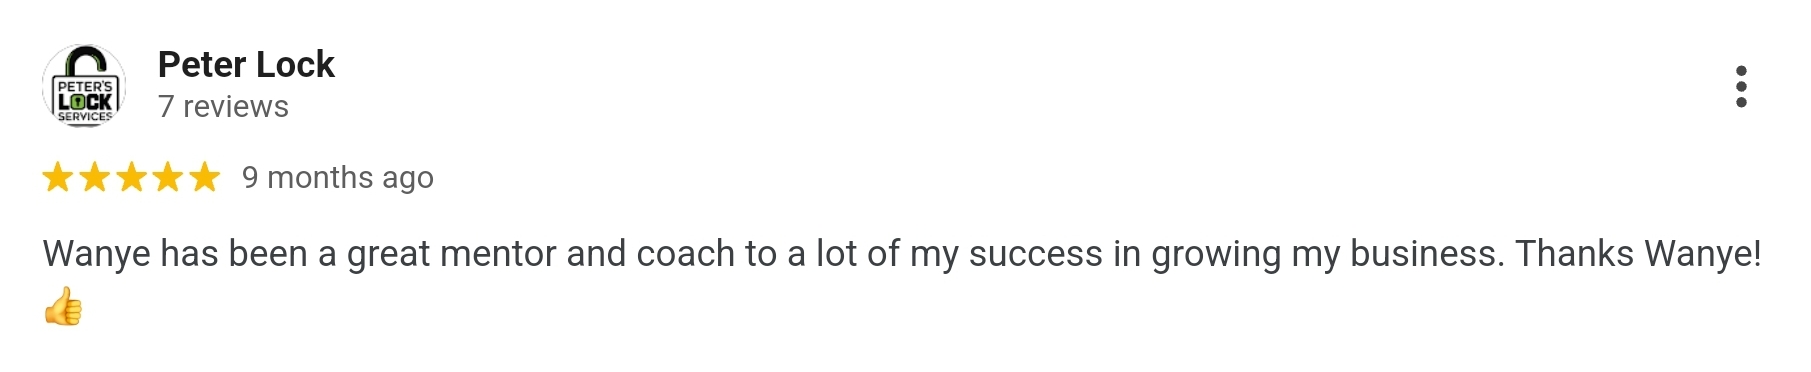Select the fourth gold rating star
Image resolution: width=1811 pixels, height=372 pixels.
pos(168,177)
